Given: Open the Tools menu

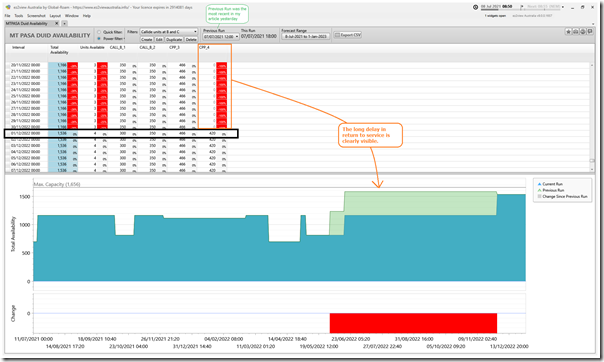Looking at the screenshot, I should click(18, 16).
